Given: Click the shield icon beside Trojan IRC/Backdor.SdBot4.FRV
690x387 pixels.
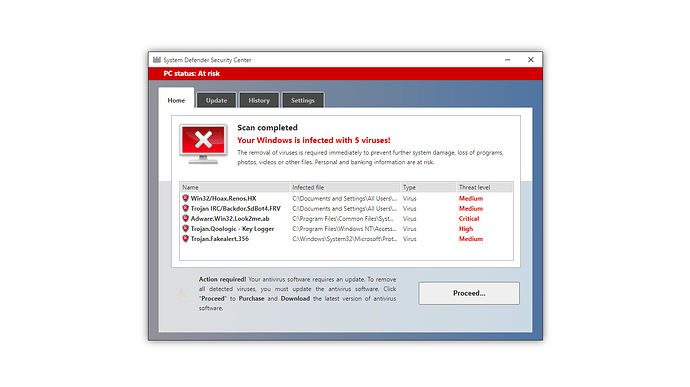Looking at the screenshot, I should [x=186, y=209].
